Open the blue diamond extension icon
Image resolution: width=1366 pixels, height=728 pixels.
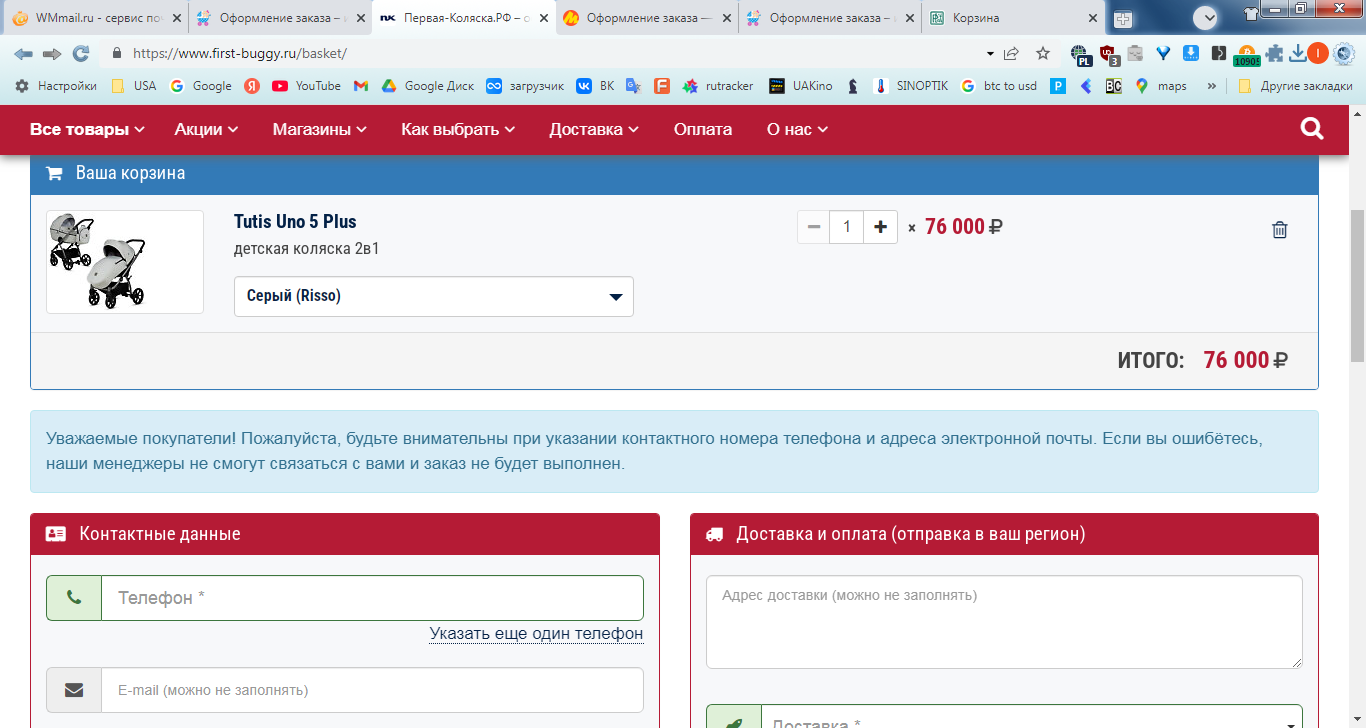tap(1163, 53)
